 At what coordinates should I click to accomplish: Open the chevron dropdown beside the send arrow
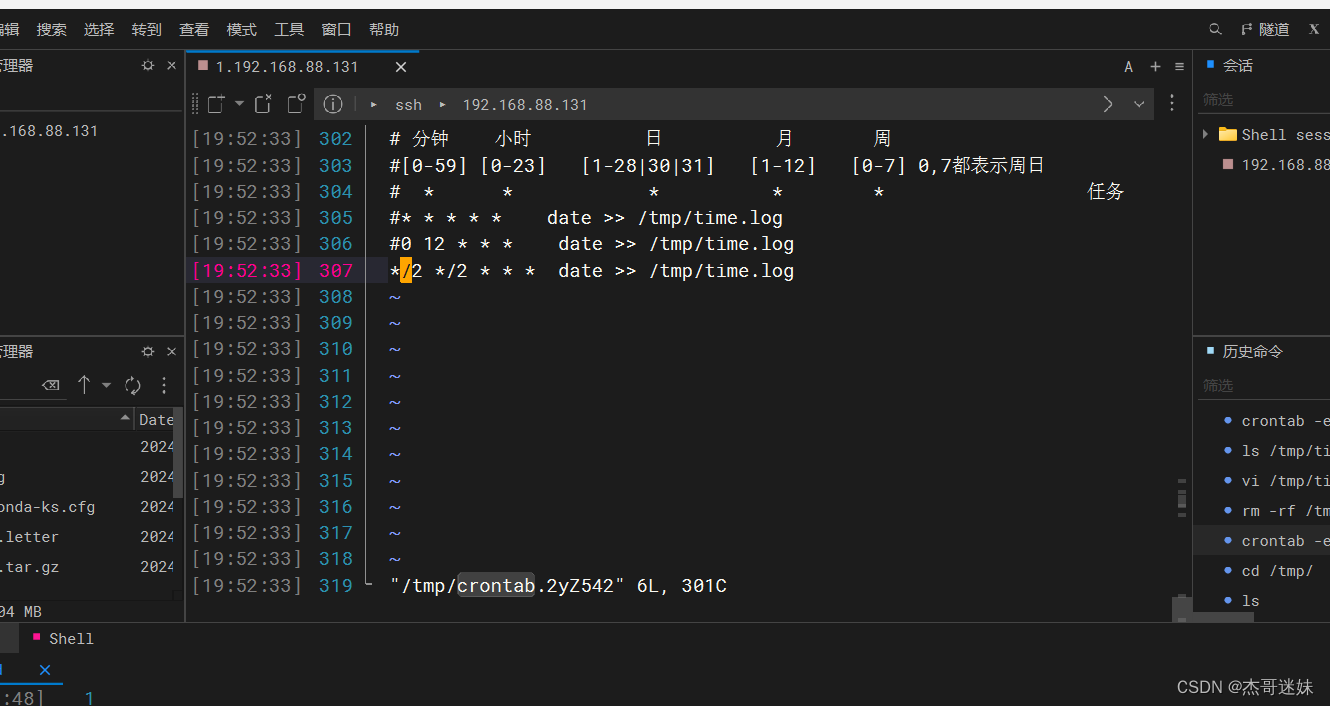pos(1139,104)
